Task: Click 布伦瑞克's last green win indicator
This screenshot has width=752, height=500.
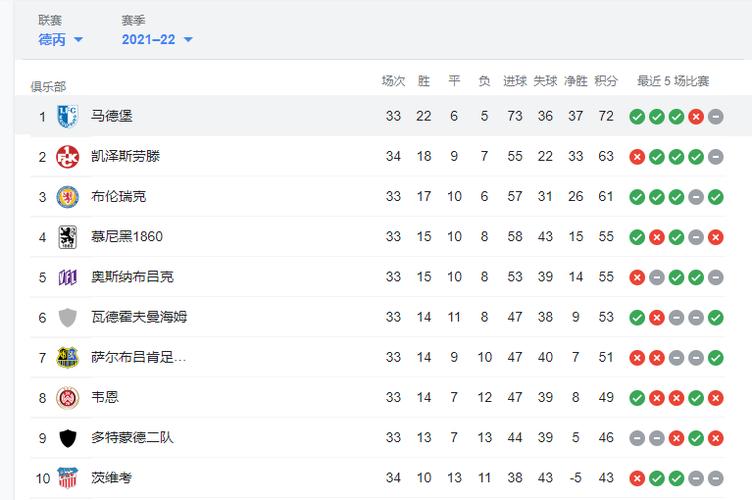Action: (716, 197)
